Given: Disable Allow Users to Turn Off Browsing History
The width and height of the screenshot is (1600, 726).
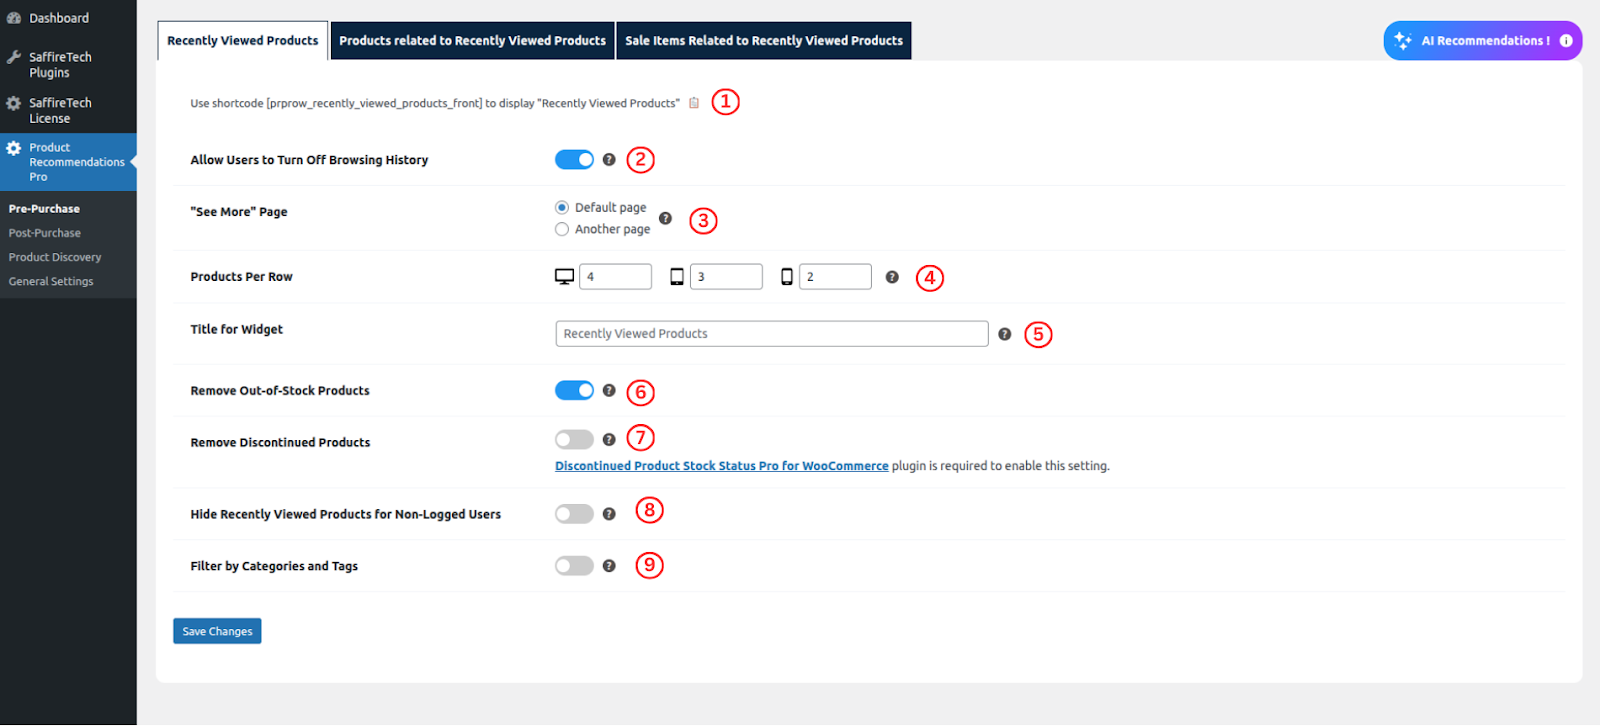Looking at the screenshot, I should point(574,160).
